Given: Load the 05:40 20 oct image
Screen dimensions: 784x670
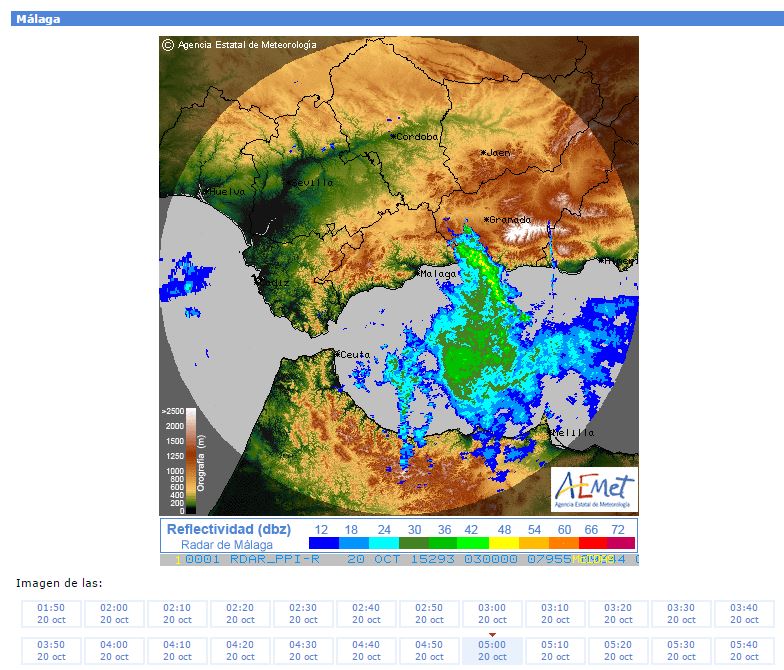Looking at the screenshot, I should click(744, 650).
